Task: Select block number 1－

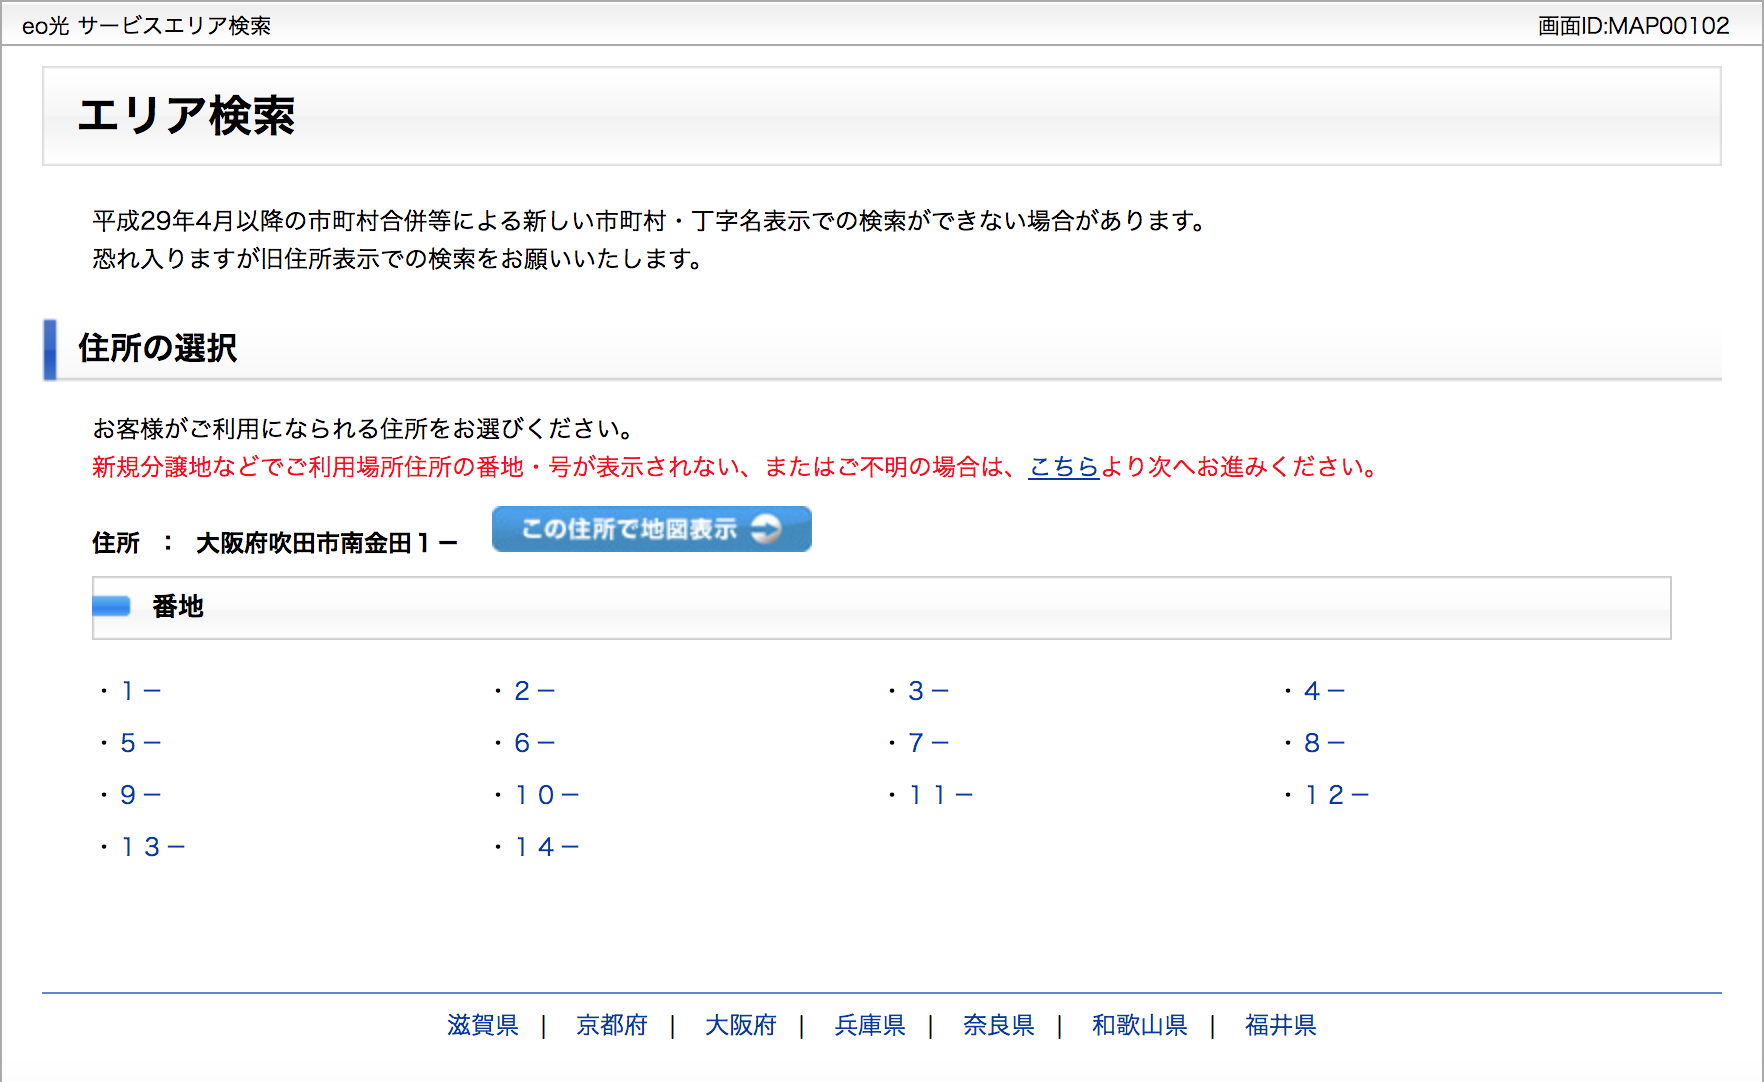Action: click(140, 691)
